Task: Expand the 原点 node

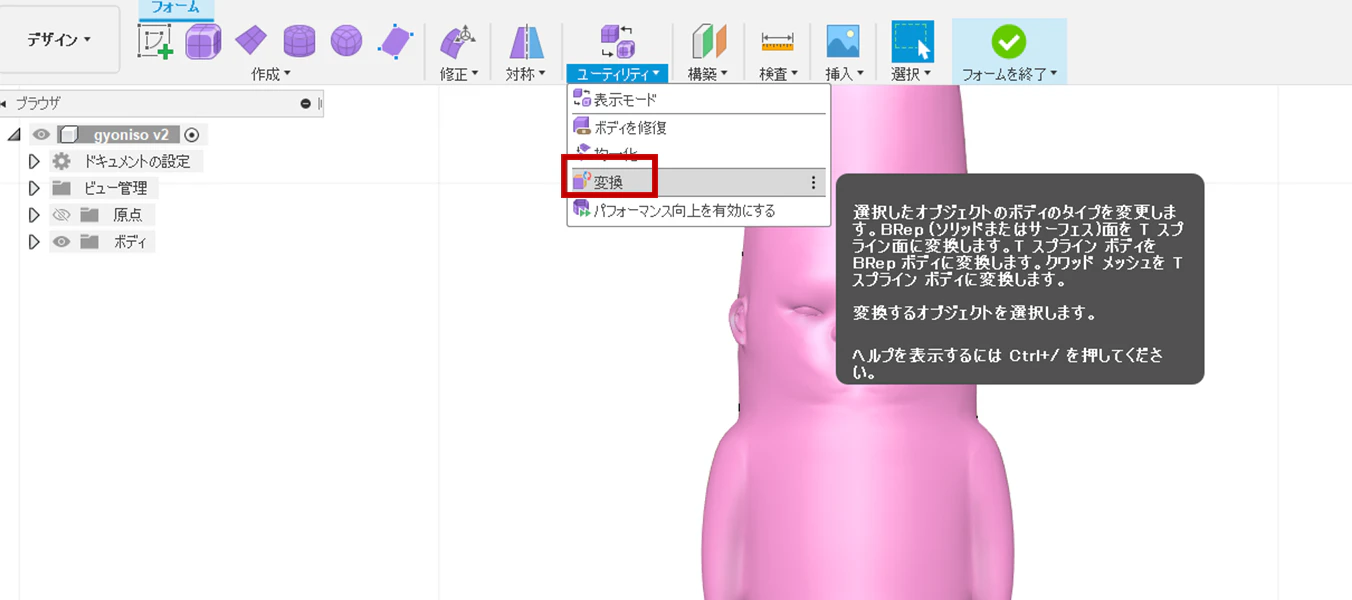Action: click(34, 215)
